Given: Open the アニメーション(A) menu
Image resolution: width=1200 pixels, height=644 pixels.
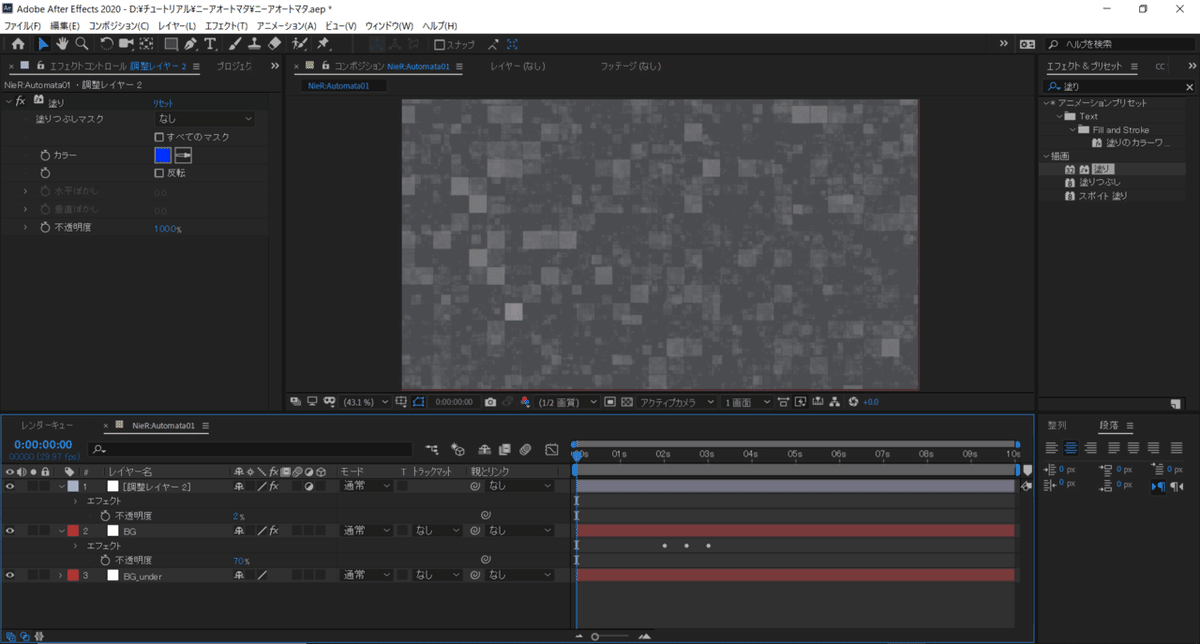Looking at the screenshot, I should click(x=286, y=25).
